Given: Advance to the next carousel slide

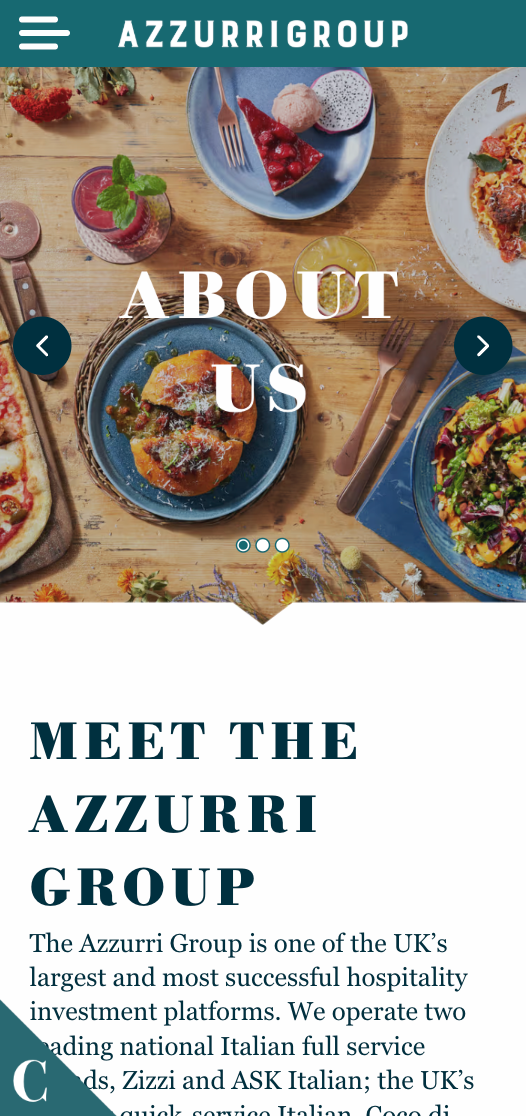Looking at the screenshot, I should click(483, 346).
